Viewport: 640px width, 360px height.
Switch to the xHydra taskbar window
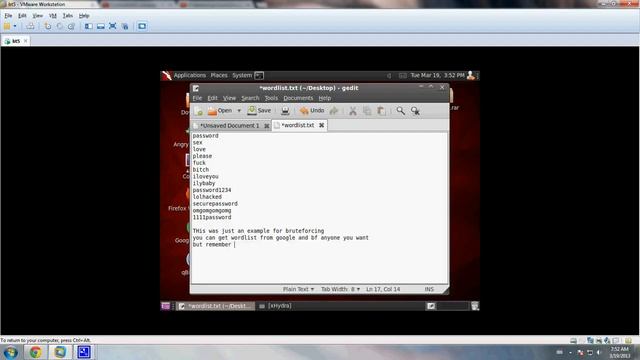click(276, 306)
